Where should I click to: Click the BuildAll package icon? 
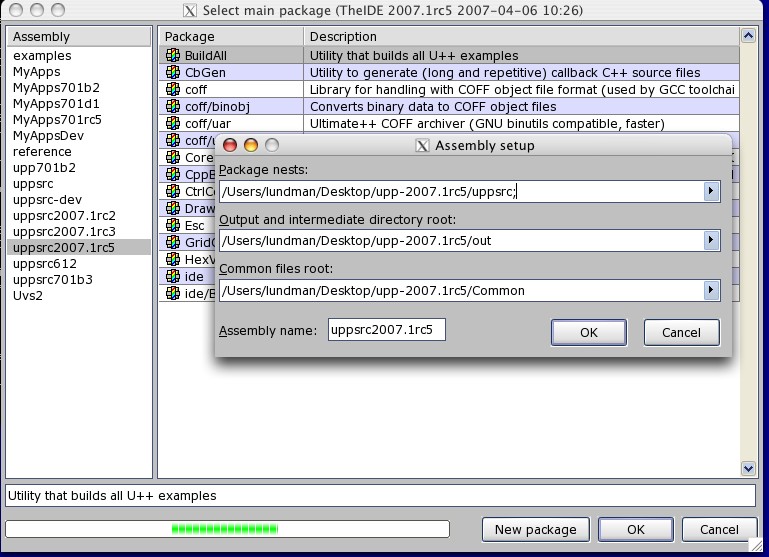pos(173,56)
